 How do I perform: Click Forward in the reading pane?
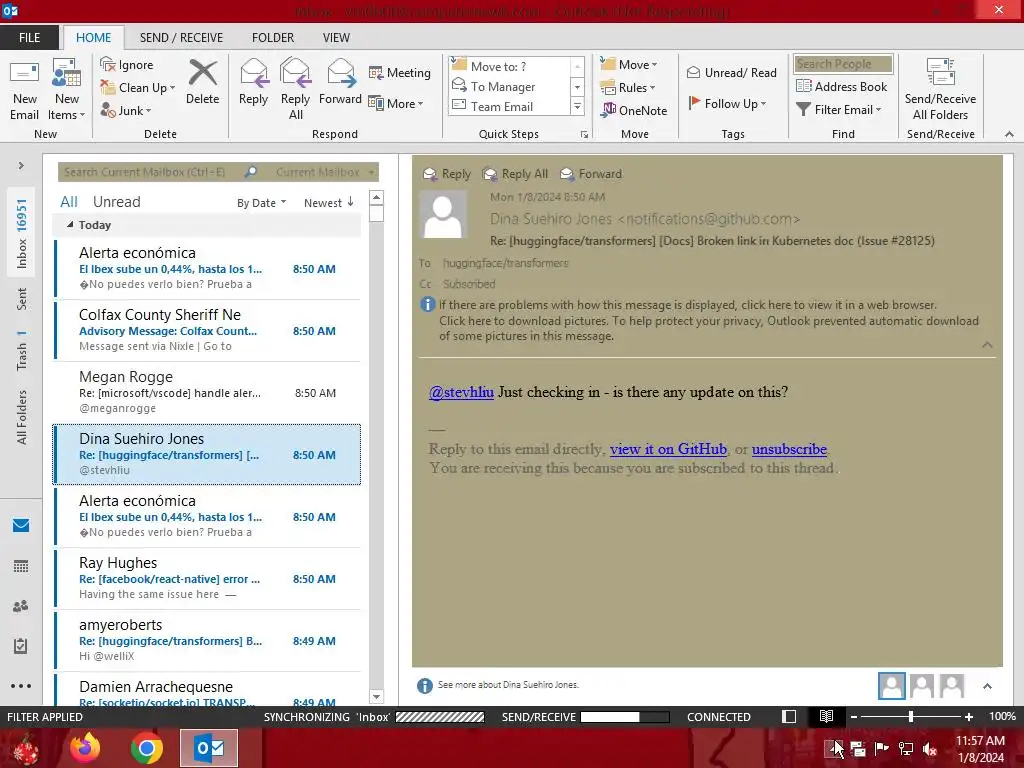click(591, 174)
